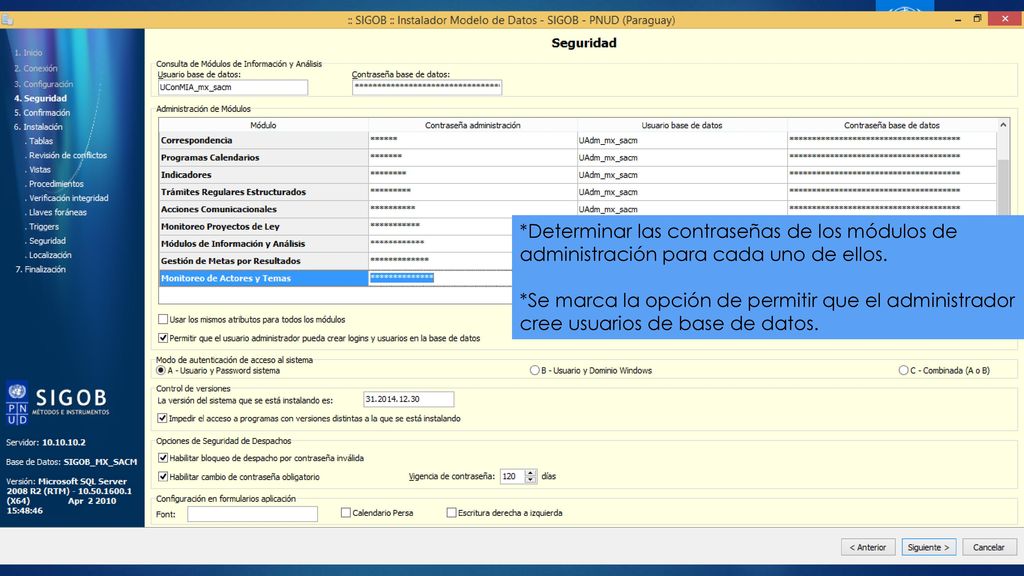This screenshot has height=576, width=1024.
Task: Decrease Vigencia de contraseña with down arrow
Action: pos(530,480)
